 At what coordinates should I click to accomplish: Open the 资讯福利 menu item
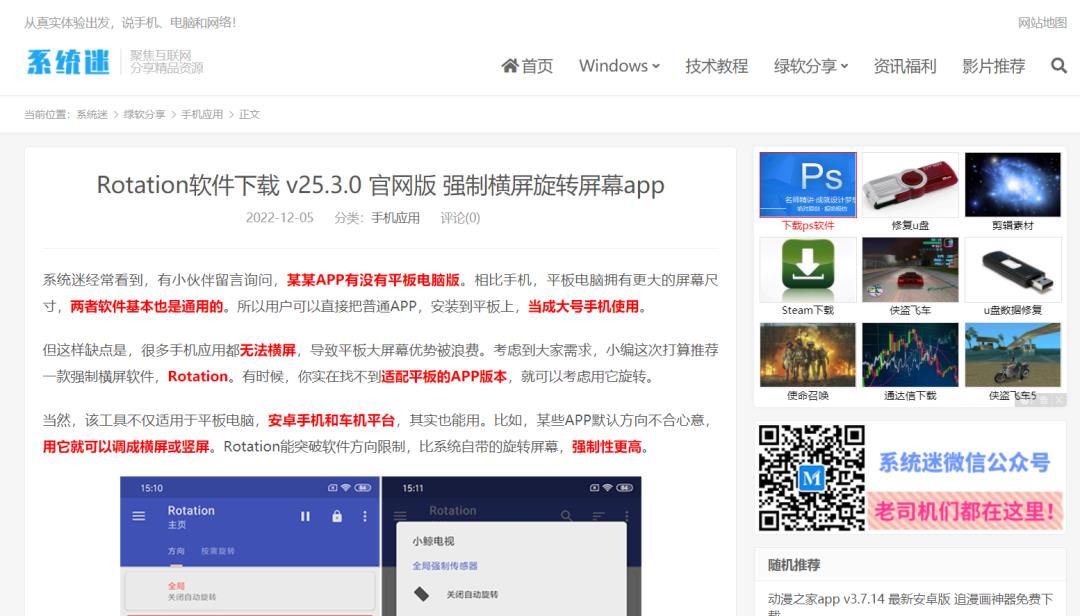904,66
